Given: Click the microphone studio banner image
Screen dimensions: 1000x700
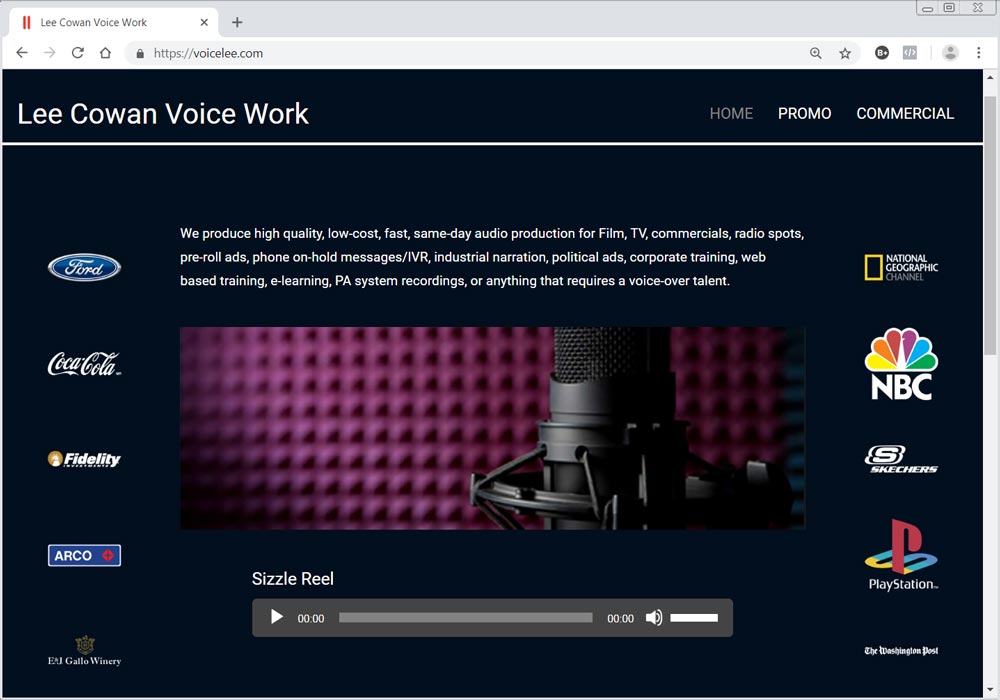Looking at the screenshot, I should pos(492,428).
